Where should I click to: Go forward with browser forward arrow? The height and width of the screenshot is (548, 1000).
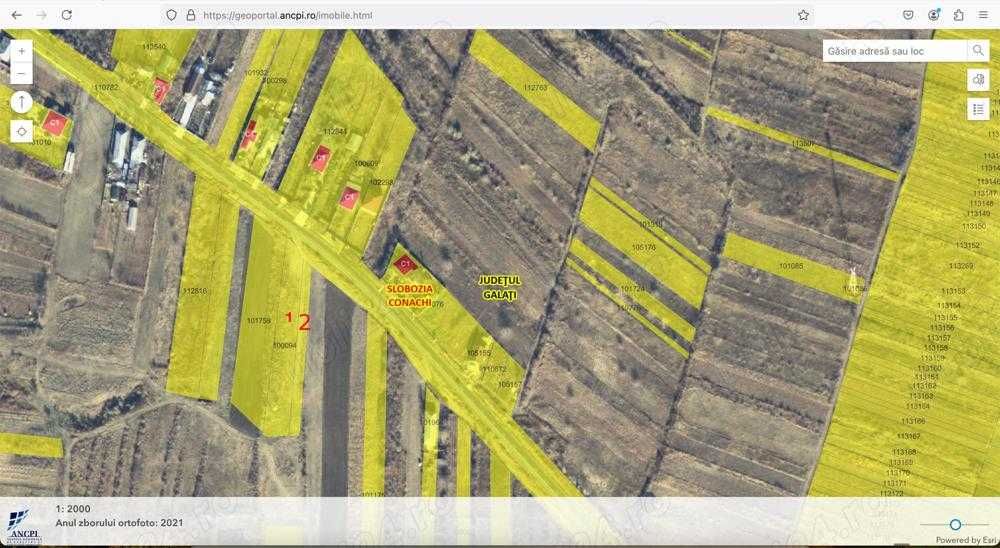pos(41,15)
